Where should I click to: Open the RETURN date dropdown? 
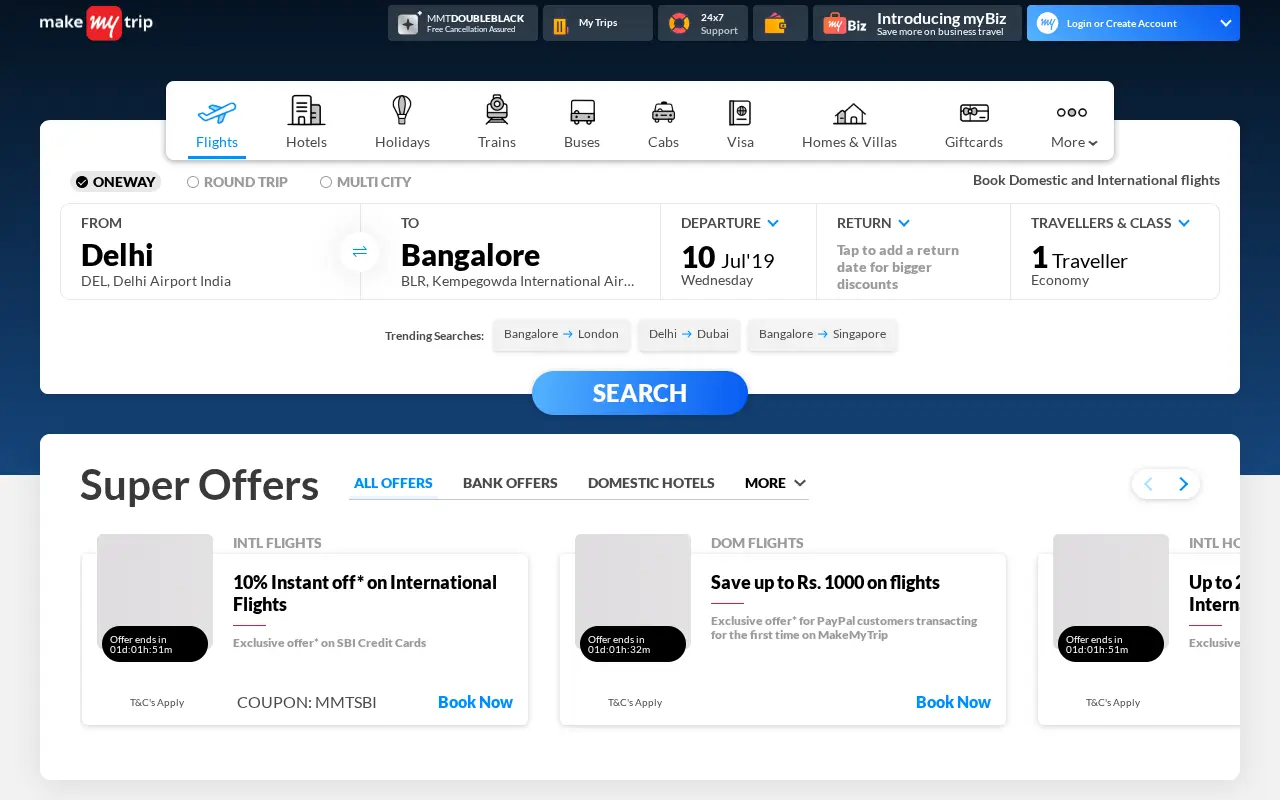(x=874, y=223)
